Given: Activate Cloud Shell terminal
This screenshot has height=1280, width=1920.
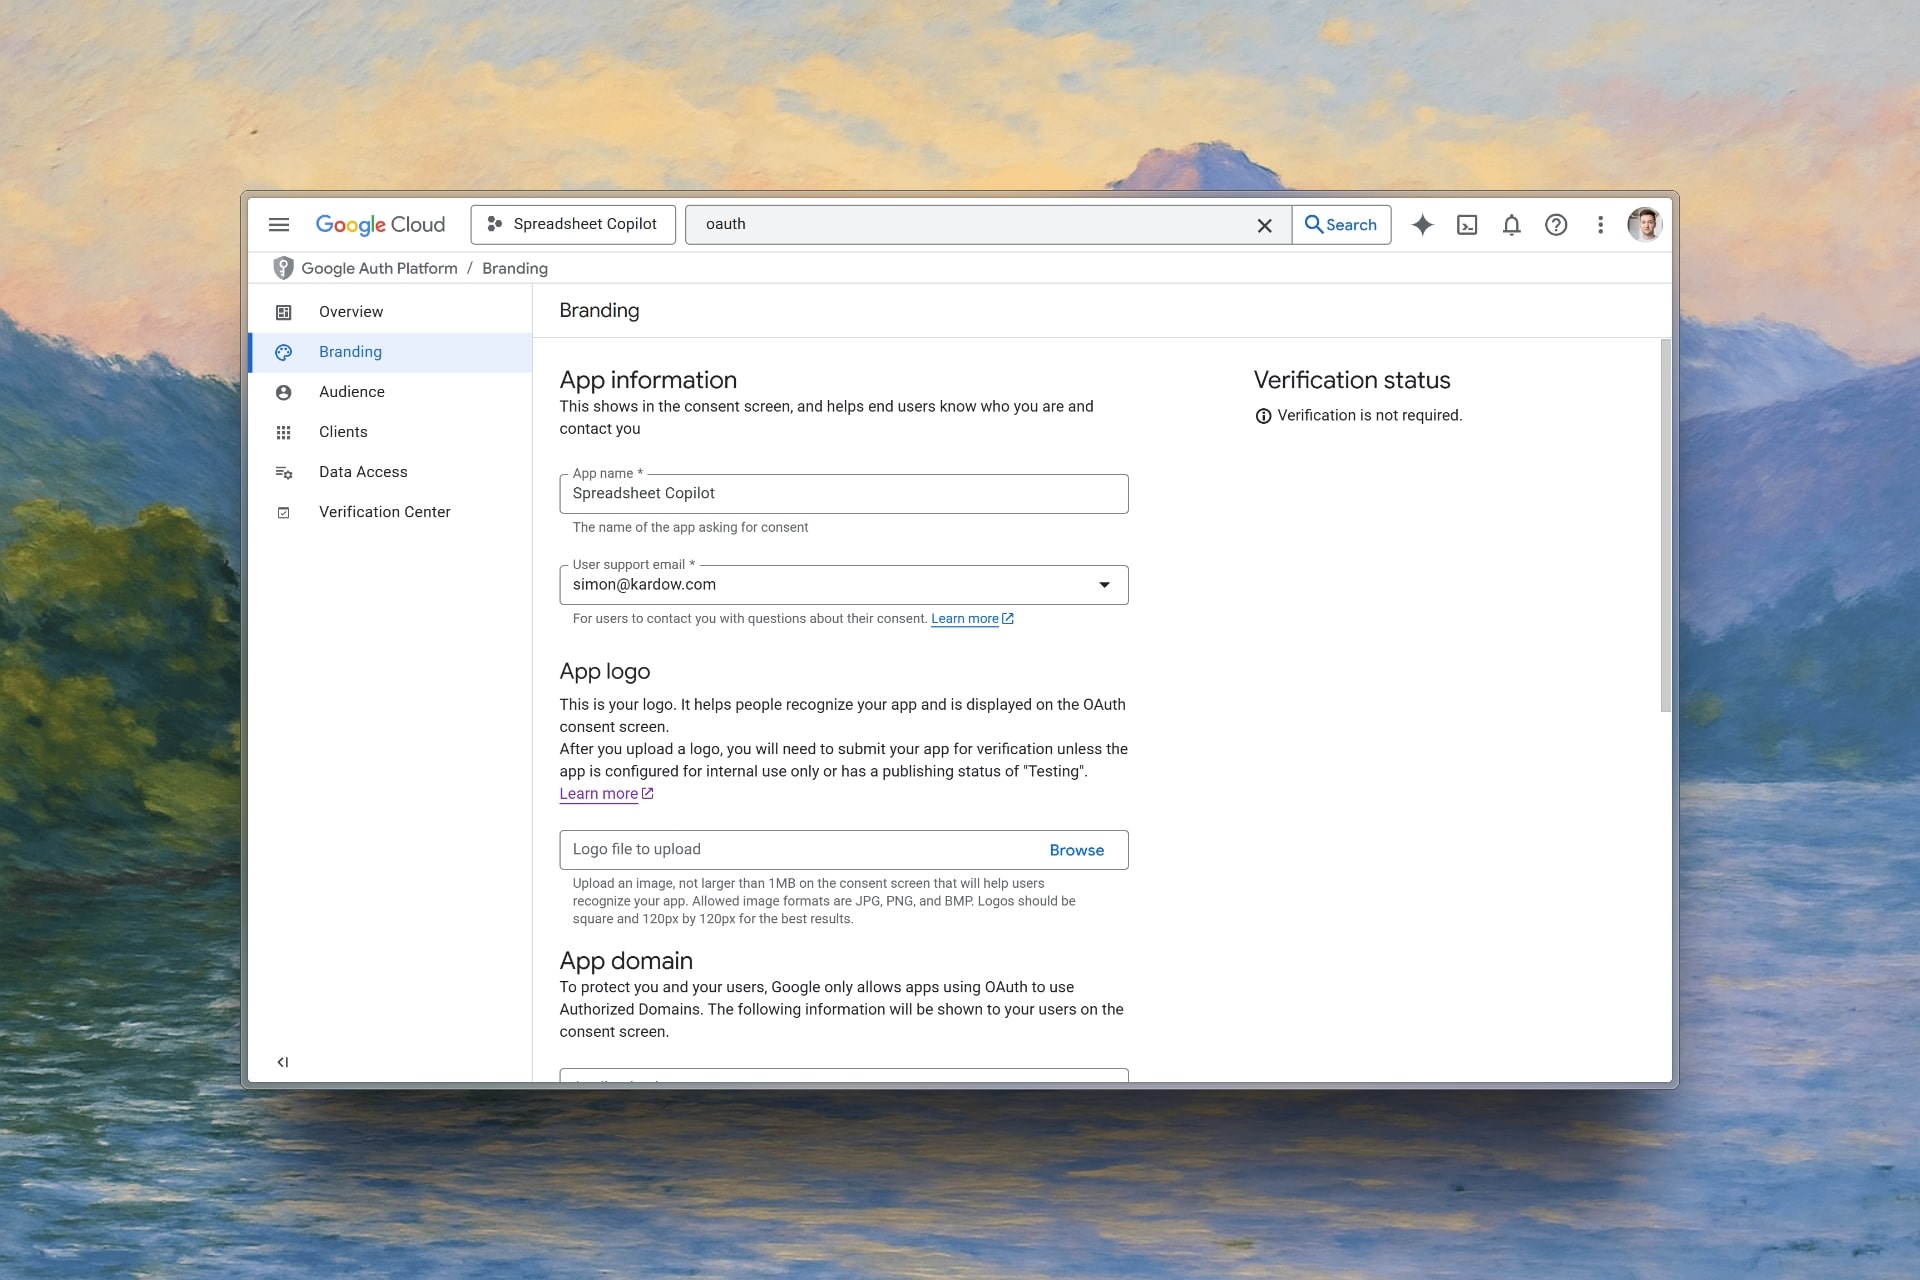Looking at the screenshot, I should tap(1466, 225).
